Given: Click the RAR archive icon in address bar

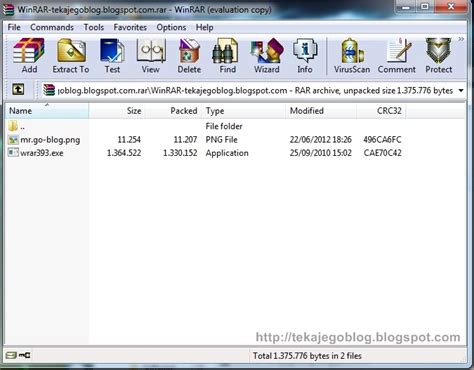Looking at the screenshot, I should (x=49, y=90).
